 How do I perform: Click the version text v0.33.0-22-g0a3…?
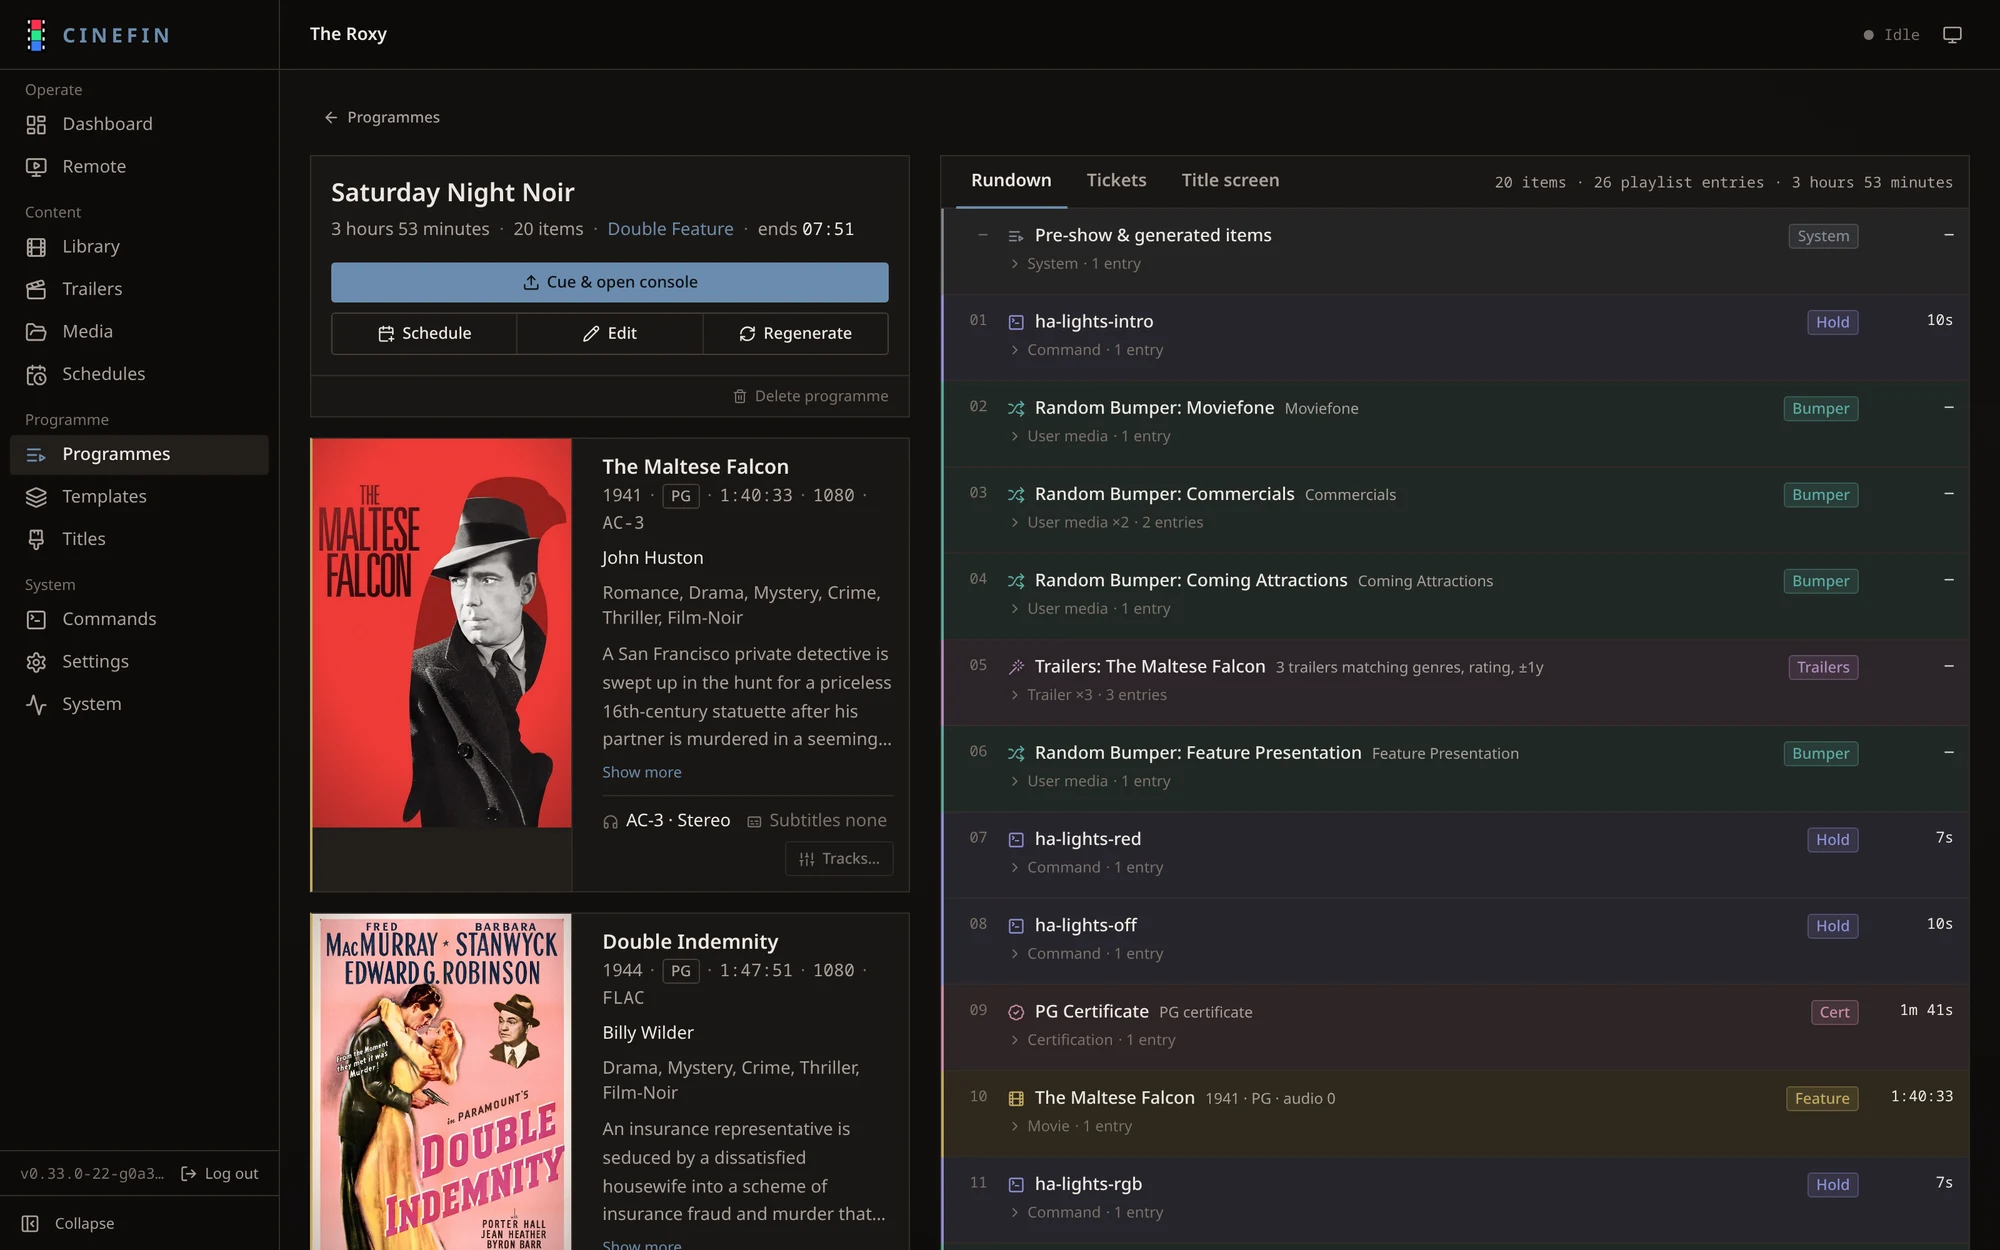(x=92, y=1174)
